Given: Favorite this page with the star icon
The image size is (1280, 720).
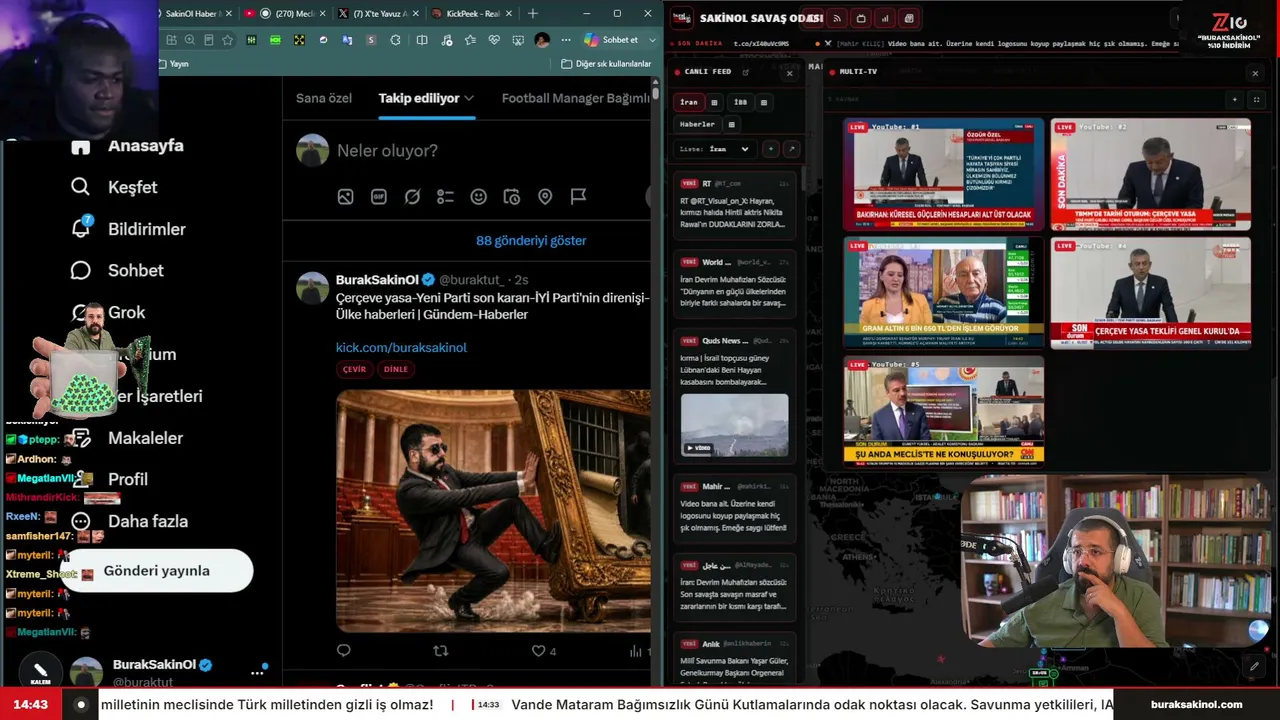Looking at the screenshot, I should [227, 40].
